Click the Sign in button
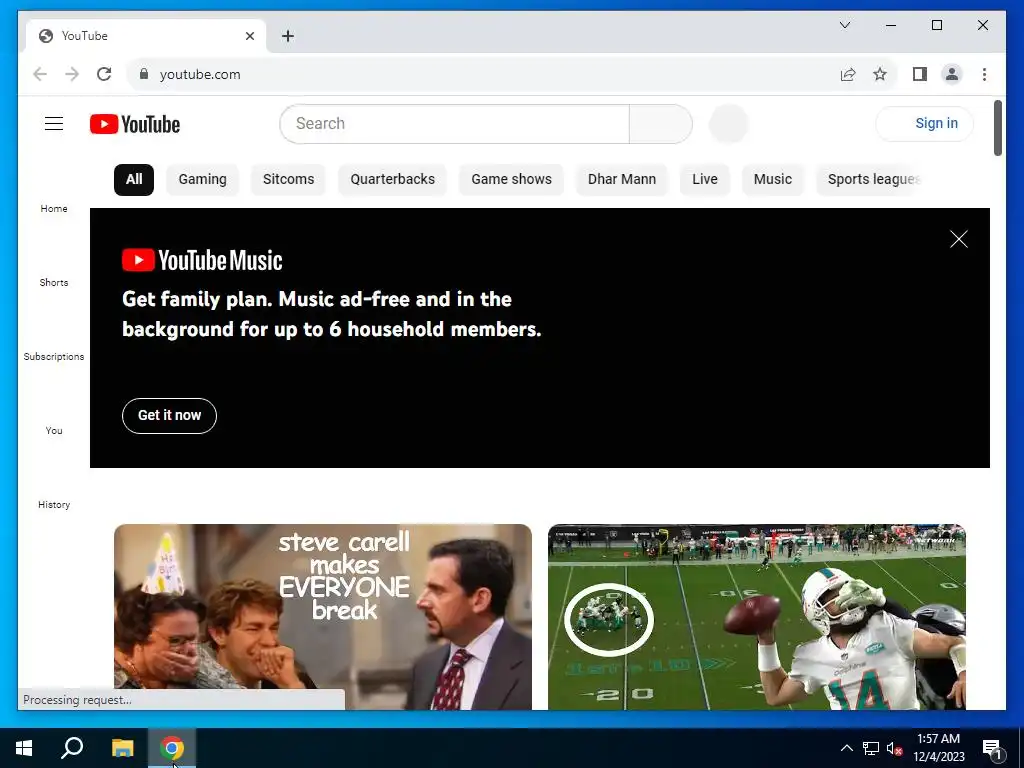 click(925, 123)
